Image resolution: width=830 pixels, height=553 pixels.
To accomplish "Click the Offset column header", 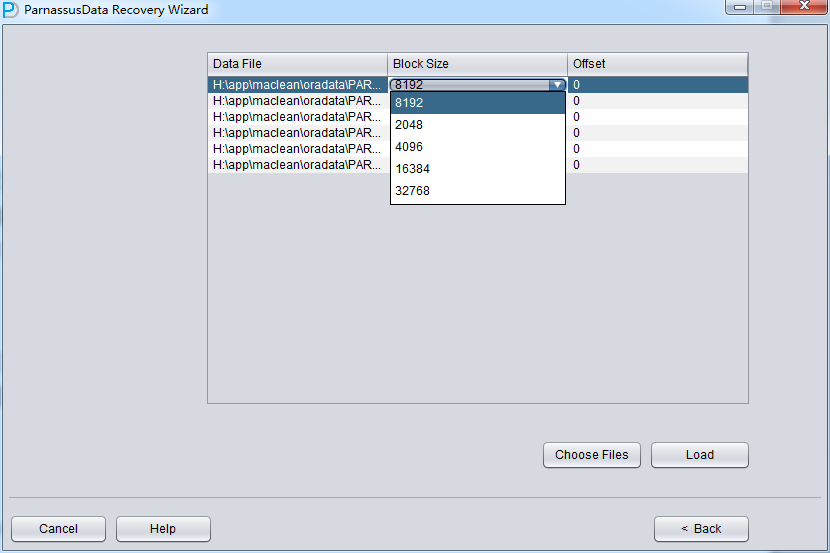I will [x=657, y=64].
